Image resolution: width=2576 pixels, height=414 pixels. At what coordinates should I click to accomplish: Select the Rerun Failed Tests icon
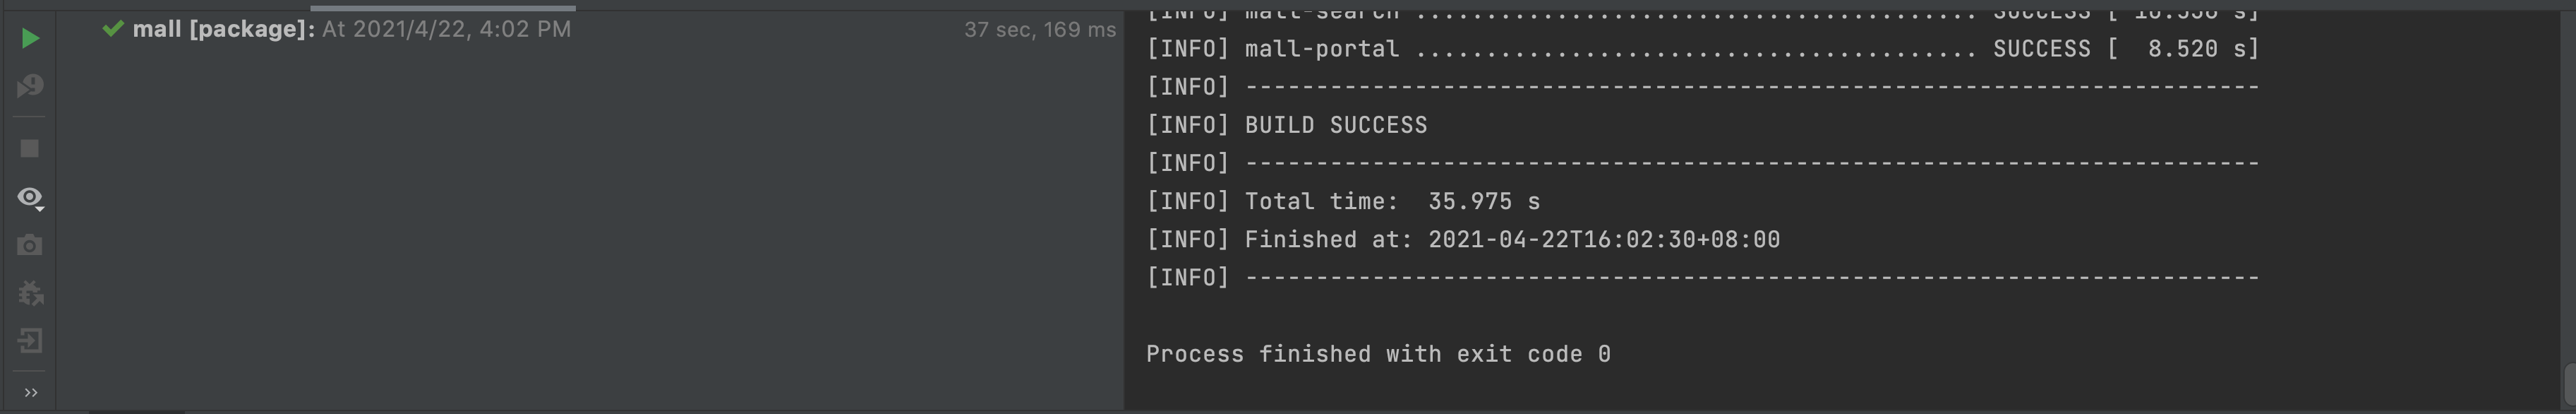pyautogui.click(x=30, y=86)
